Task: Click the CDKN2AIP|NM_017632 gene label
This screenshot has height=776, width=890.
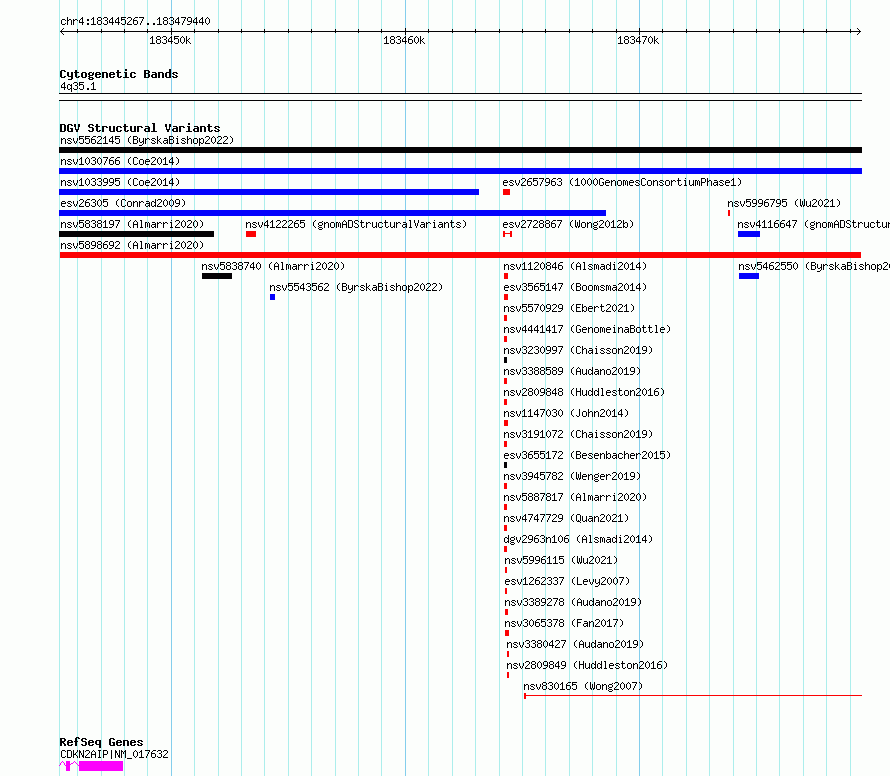Action: (114, 754)
